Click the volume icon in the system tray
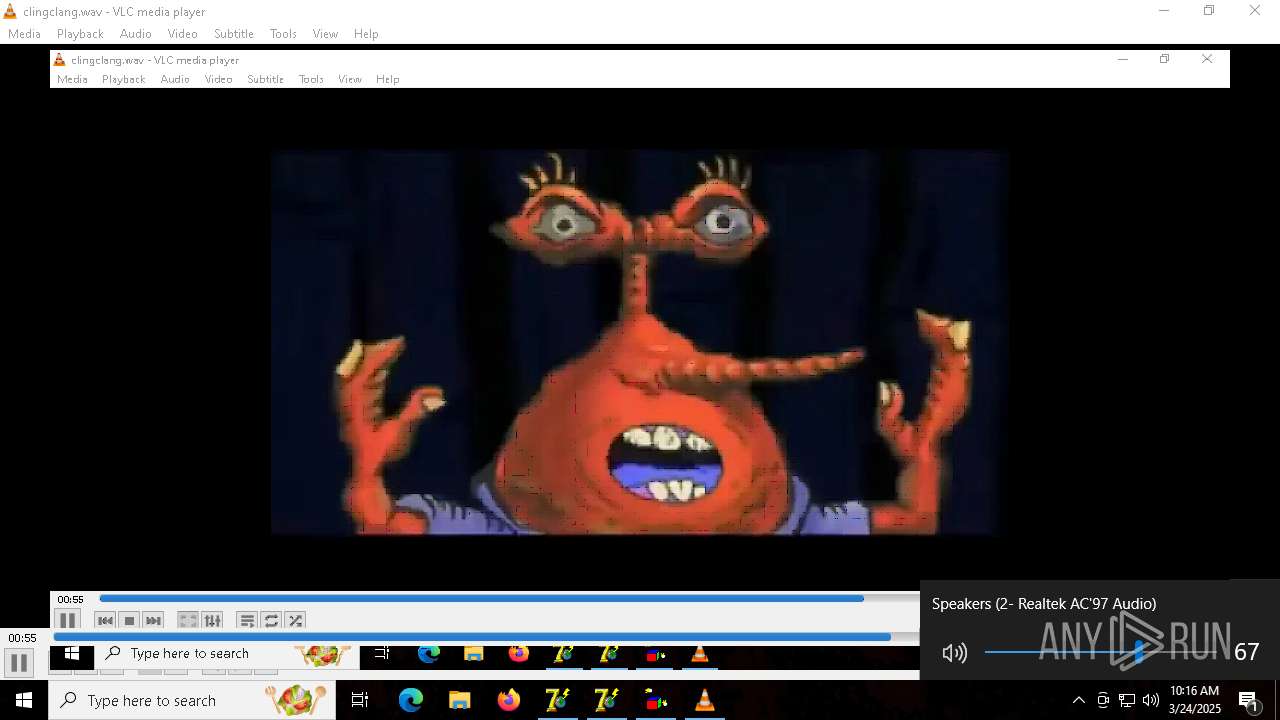1280x720 pixels. point(1151,700)
